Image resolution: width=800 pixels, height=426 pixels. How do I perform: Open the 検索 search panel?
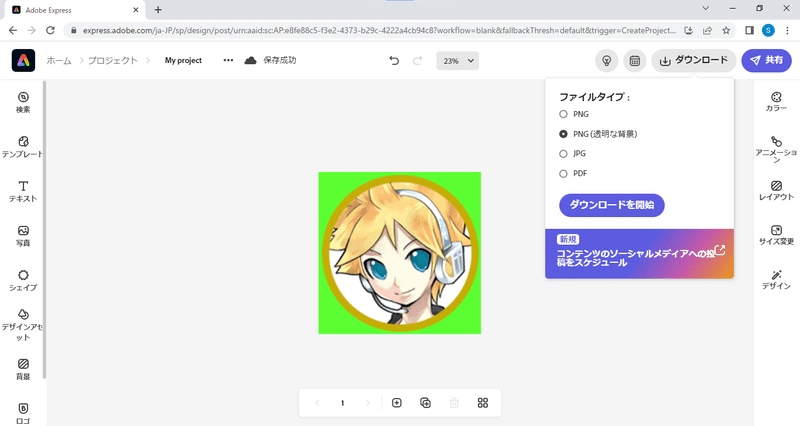23,102
